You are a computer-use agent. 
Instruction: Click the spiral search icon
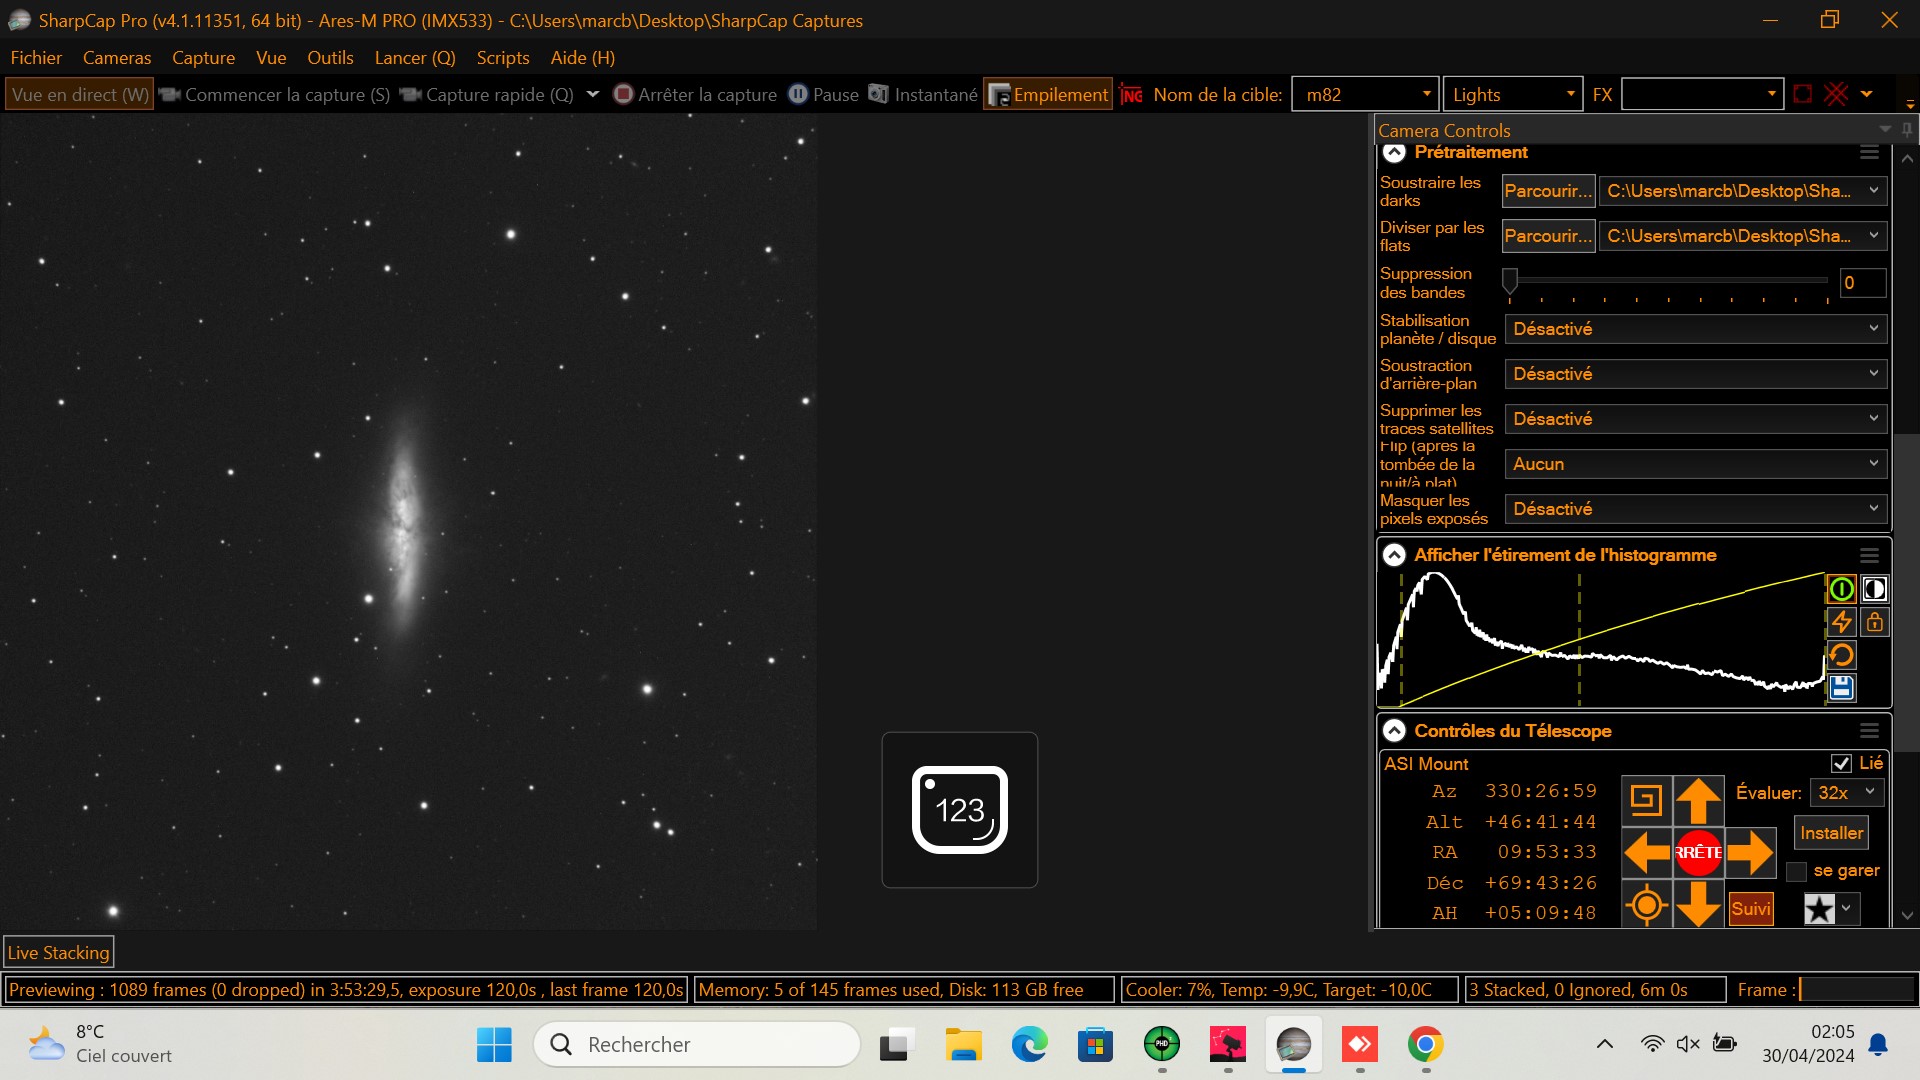pyautogui.click(x=1646, y=799)
